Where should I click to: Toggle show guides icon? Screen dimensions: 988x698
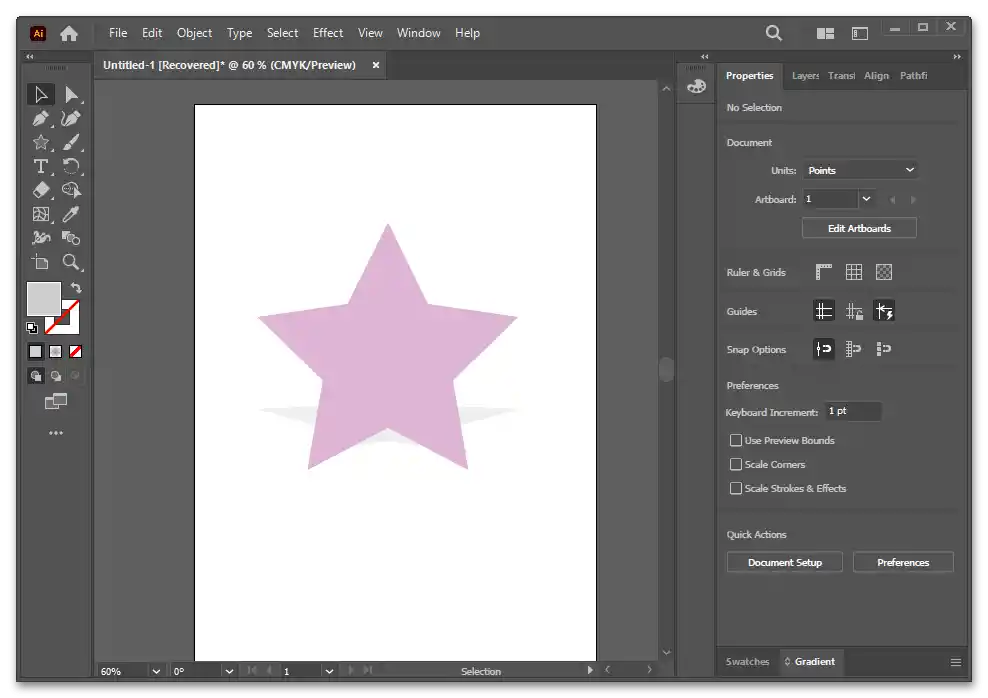[x=824, y=311]
